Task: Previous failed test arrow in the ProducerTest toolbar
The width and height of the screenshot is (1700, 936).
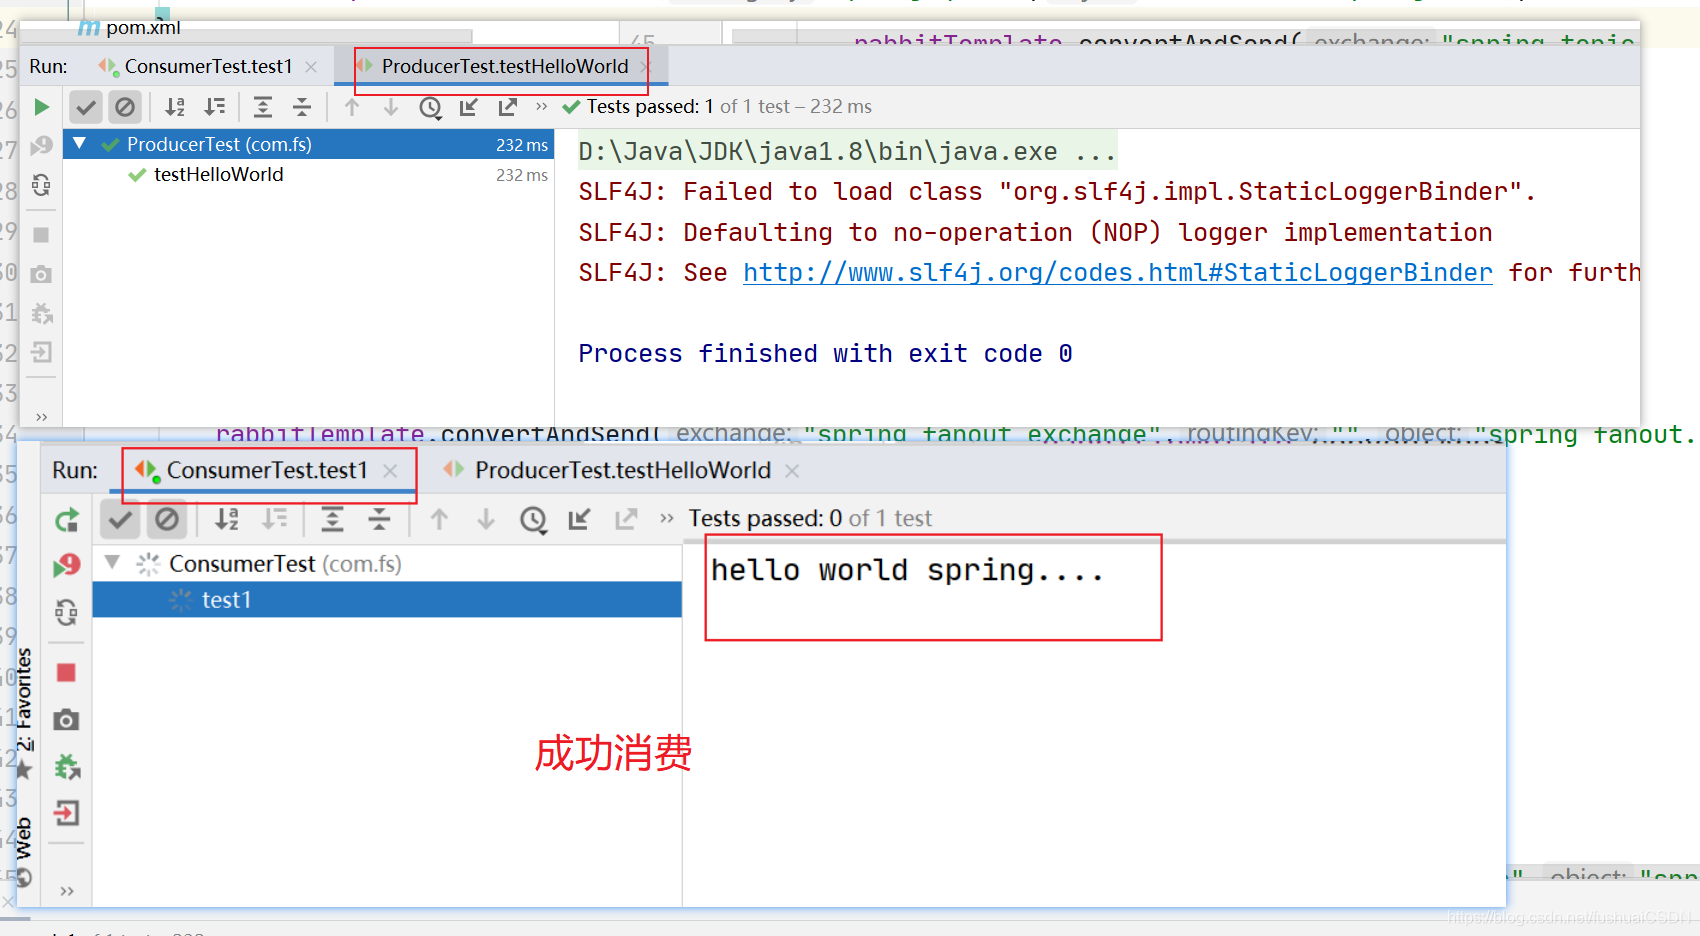Action: click(352, 107)
